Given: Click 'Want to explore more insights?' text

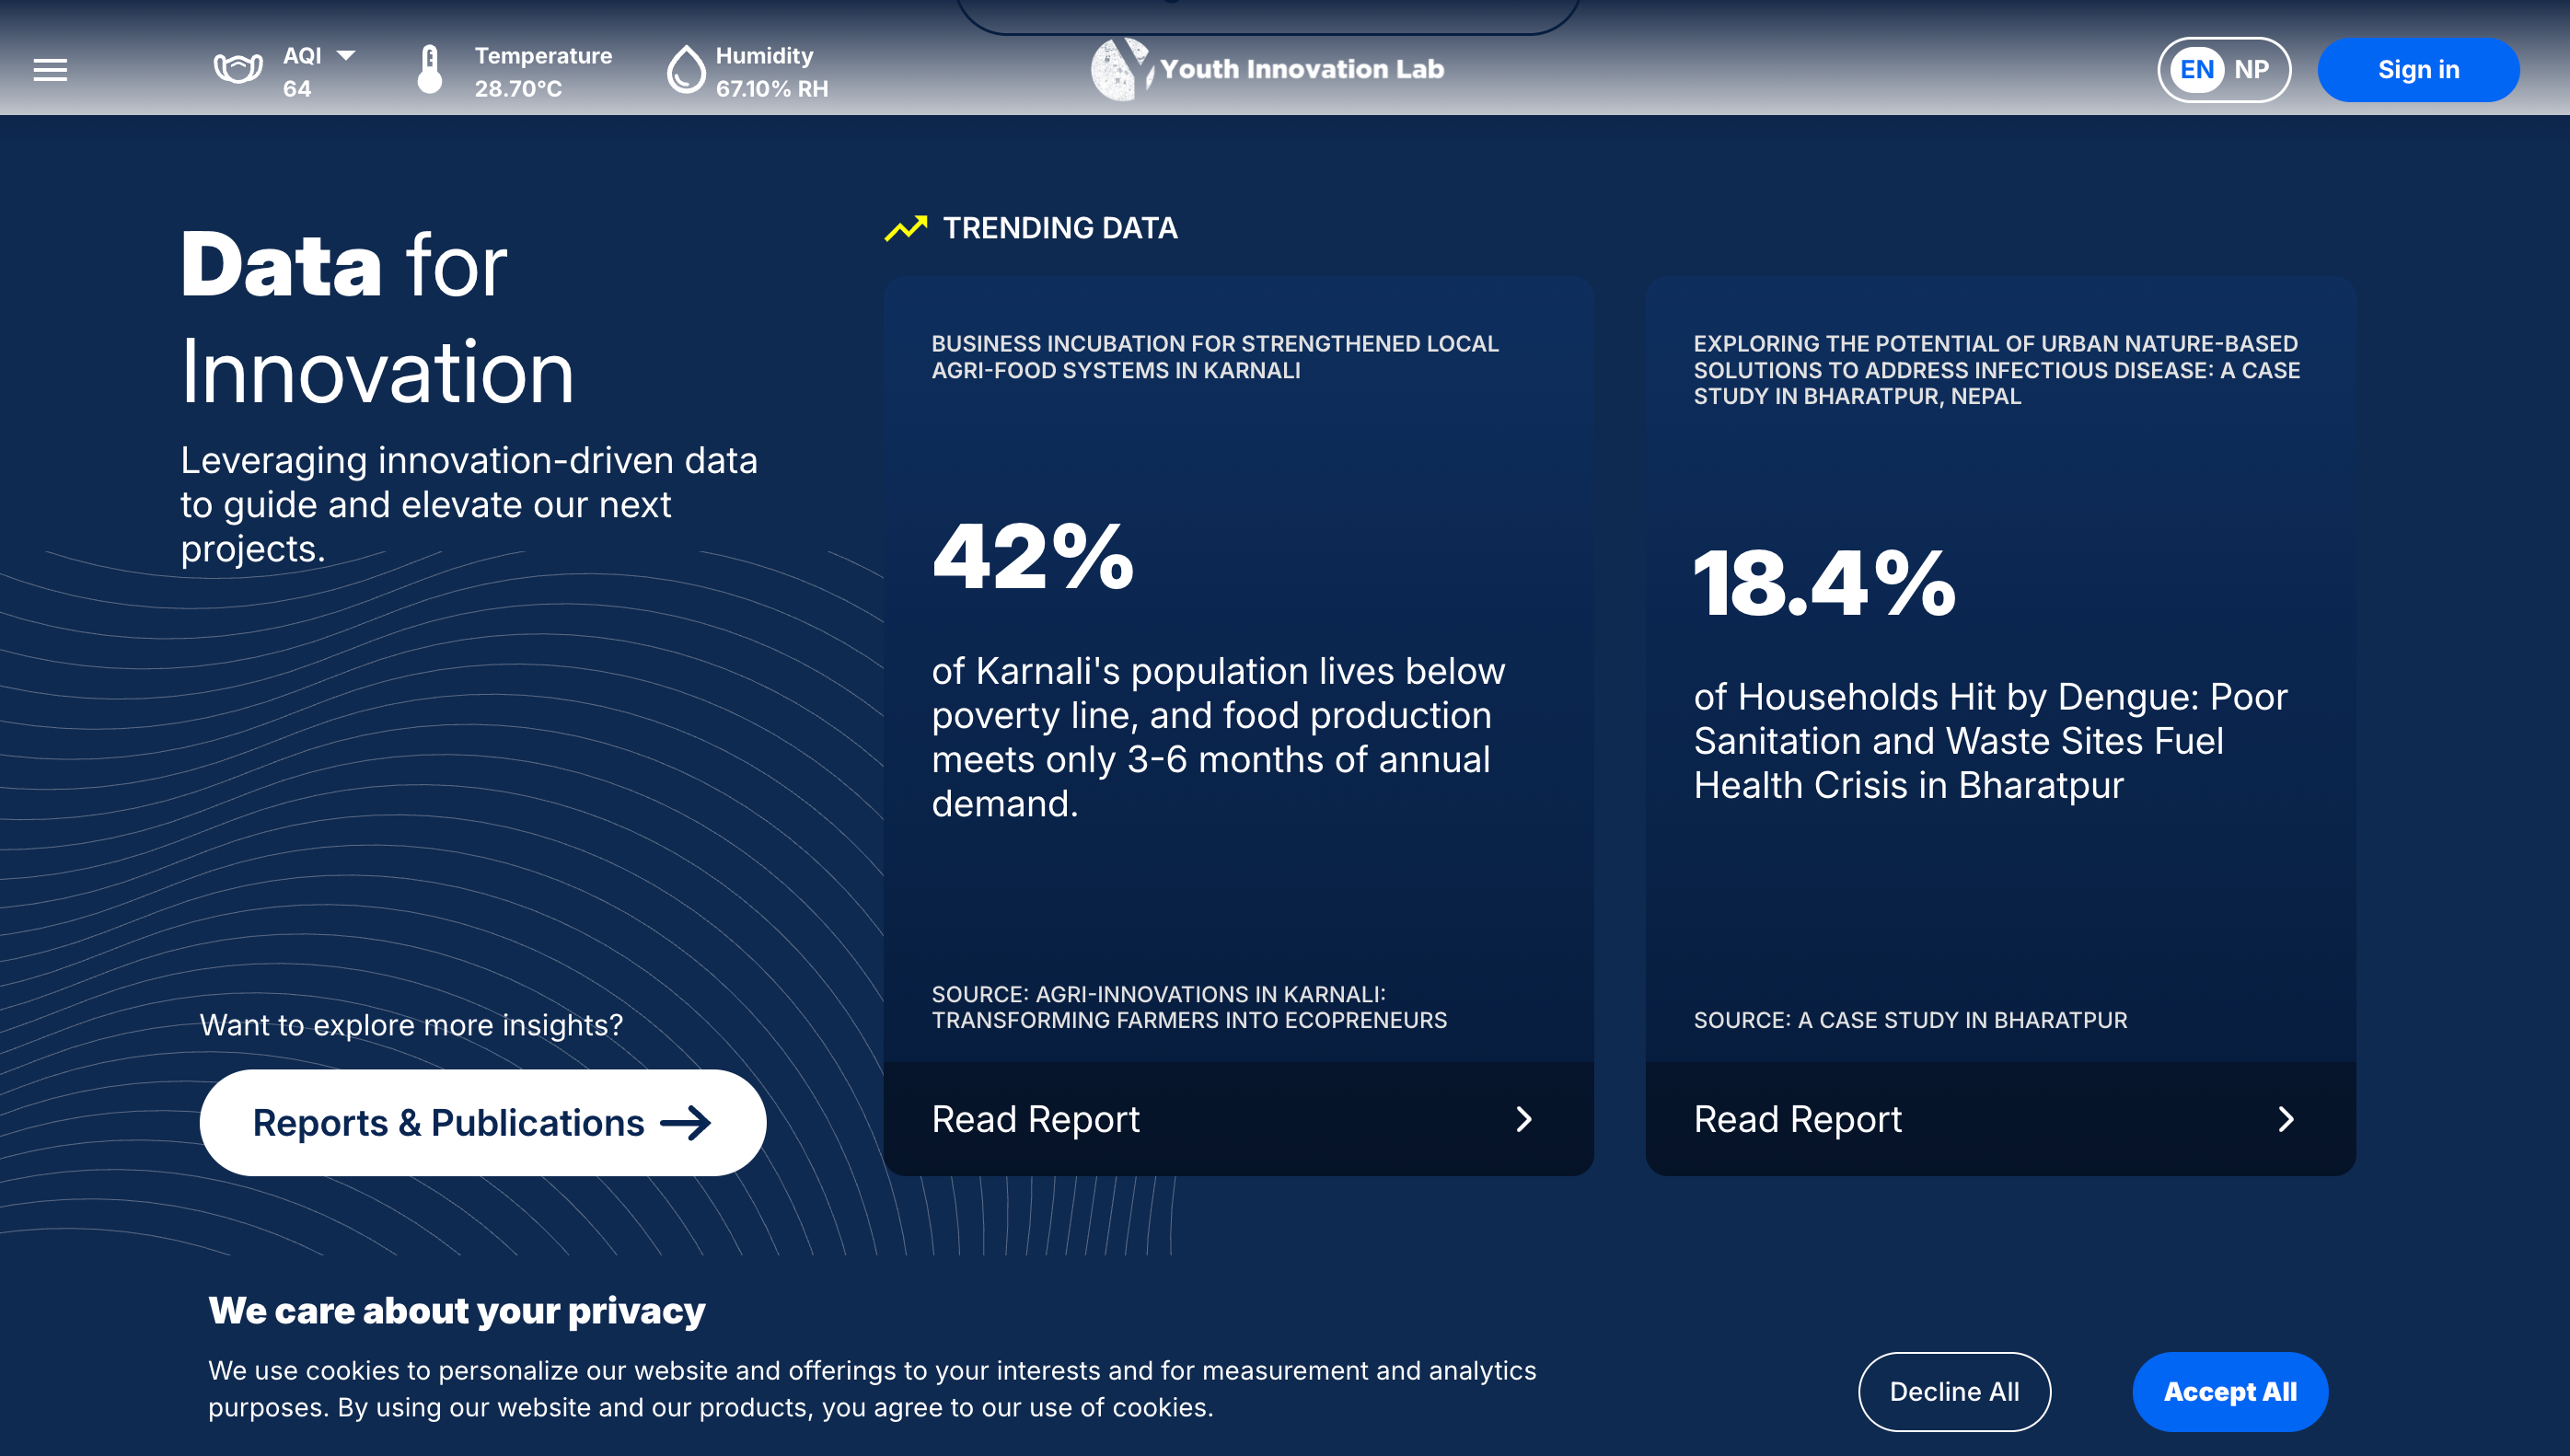Looking at the screenshot, I should pos(411,1025).
